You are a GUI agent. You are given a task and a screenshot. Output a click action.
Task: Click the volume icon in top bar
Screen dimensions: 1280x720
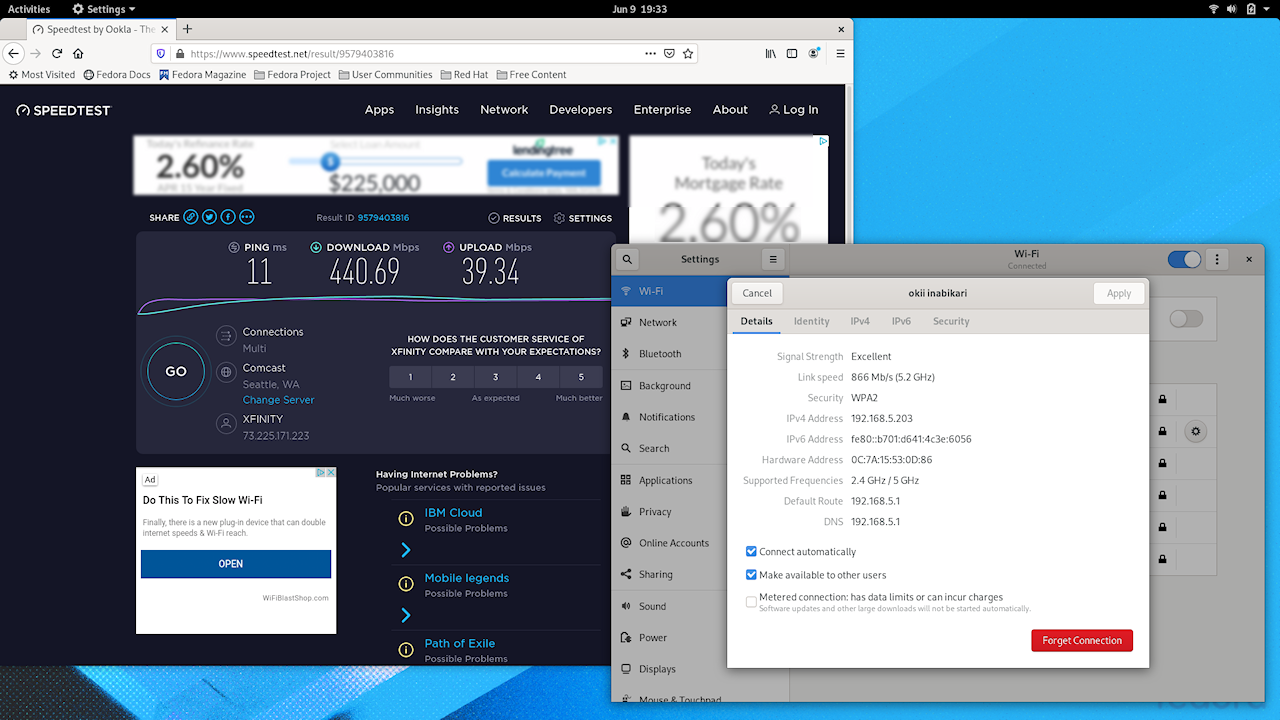pos(1232,9)
